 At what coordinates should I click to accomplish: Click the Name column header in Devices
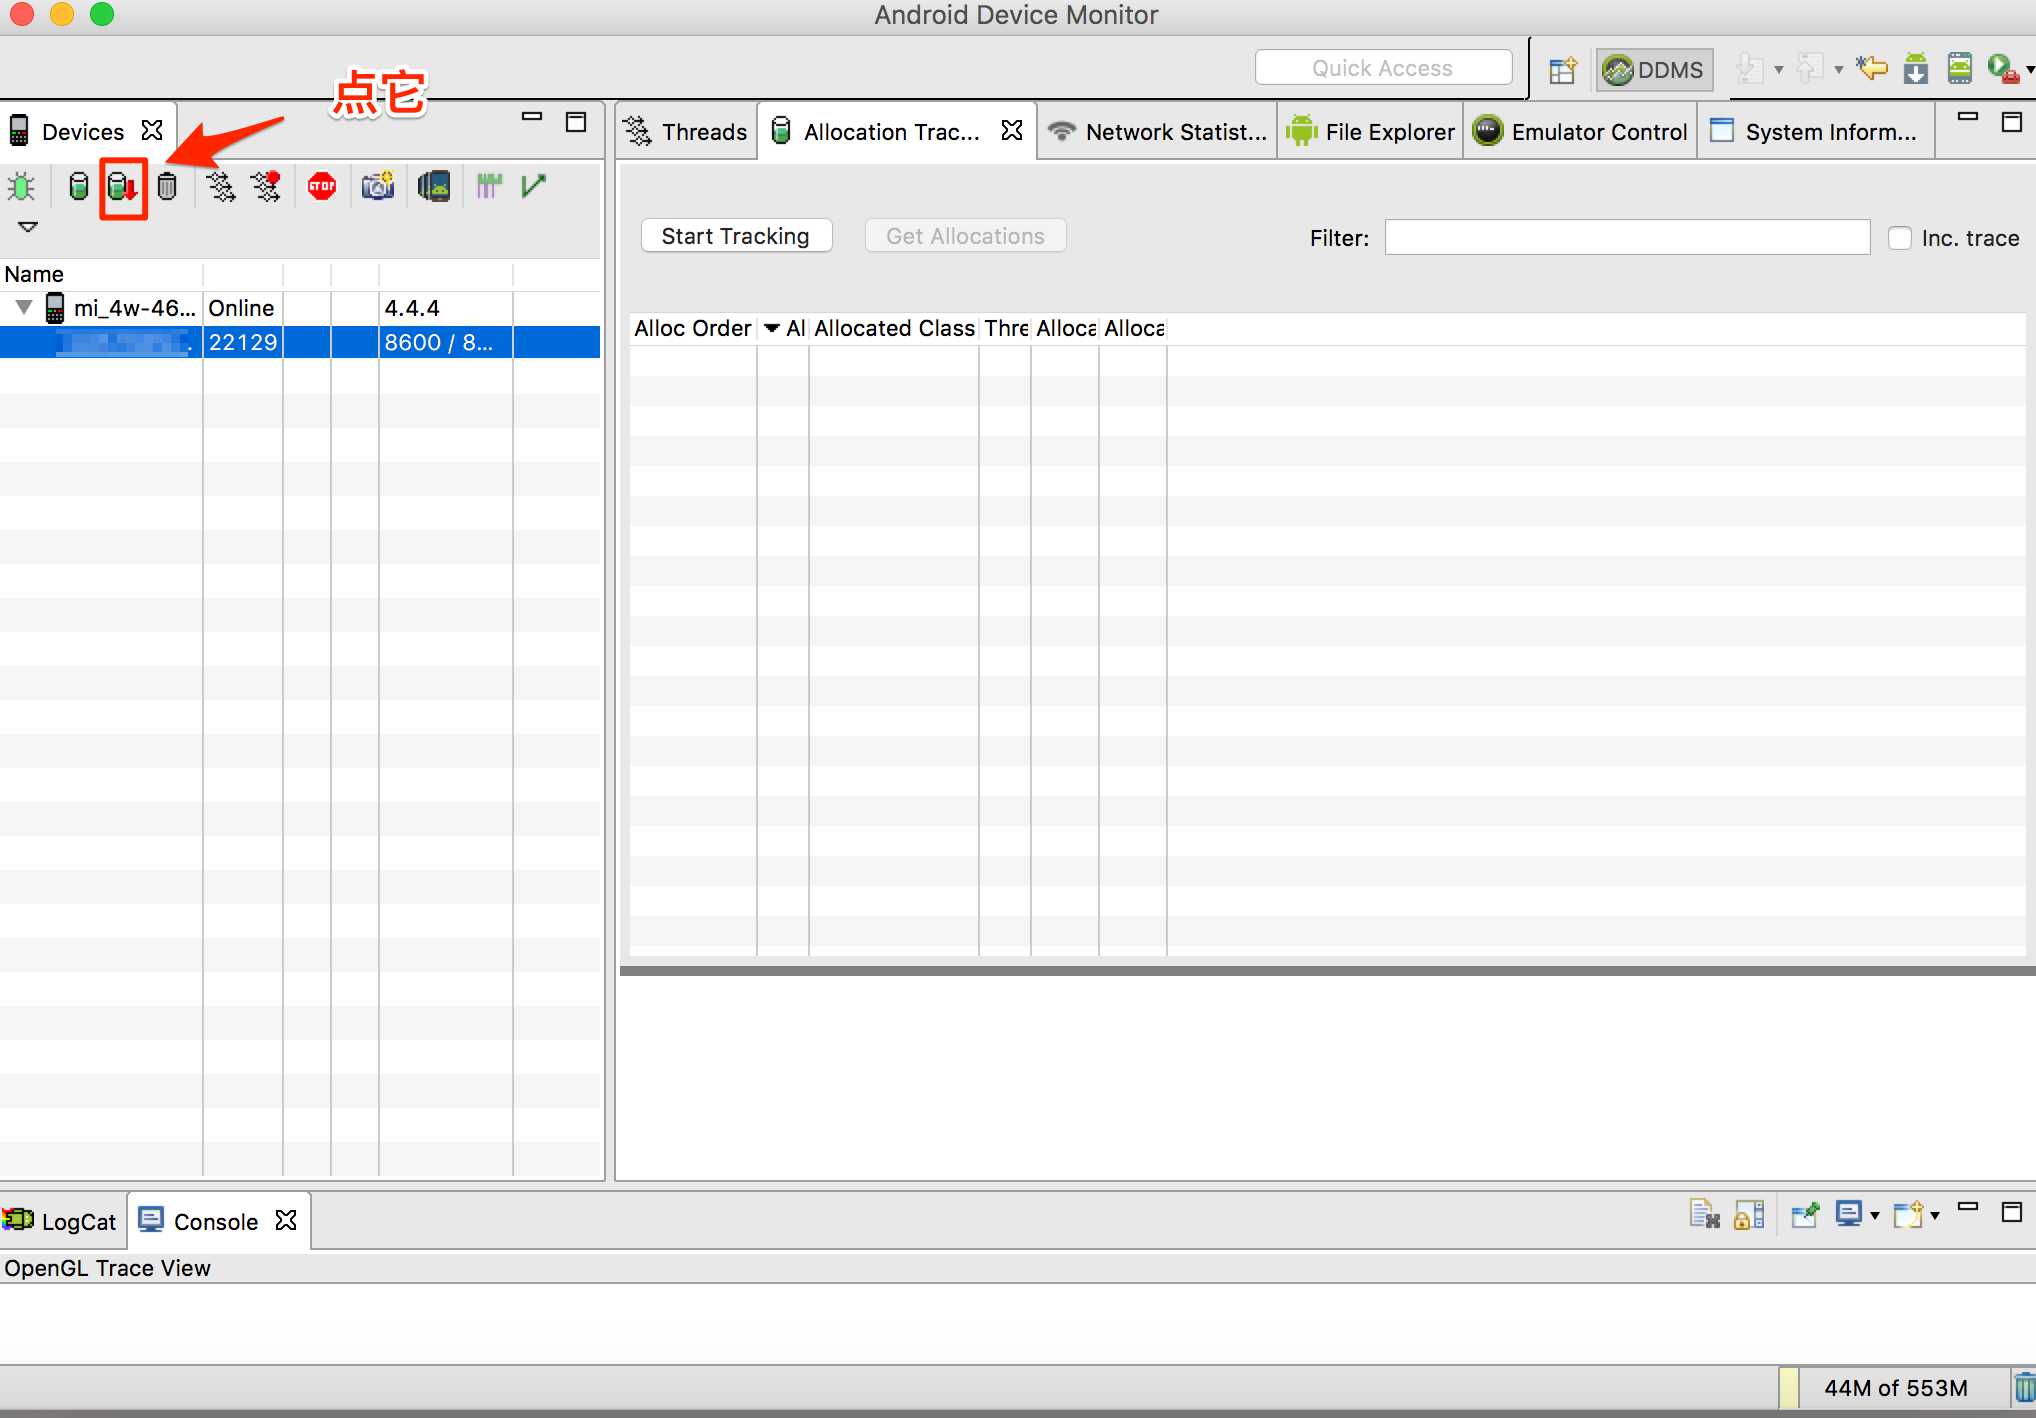point(101,274)
